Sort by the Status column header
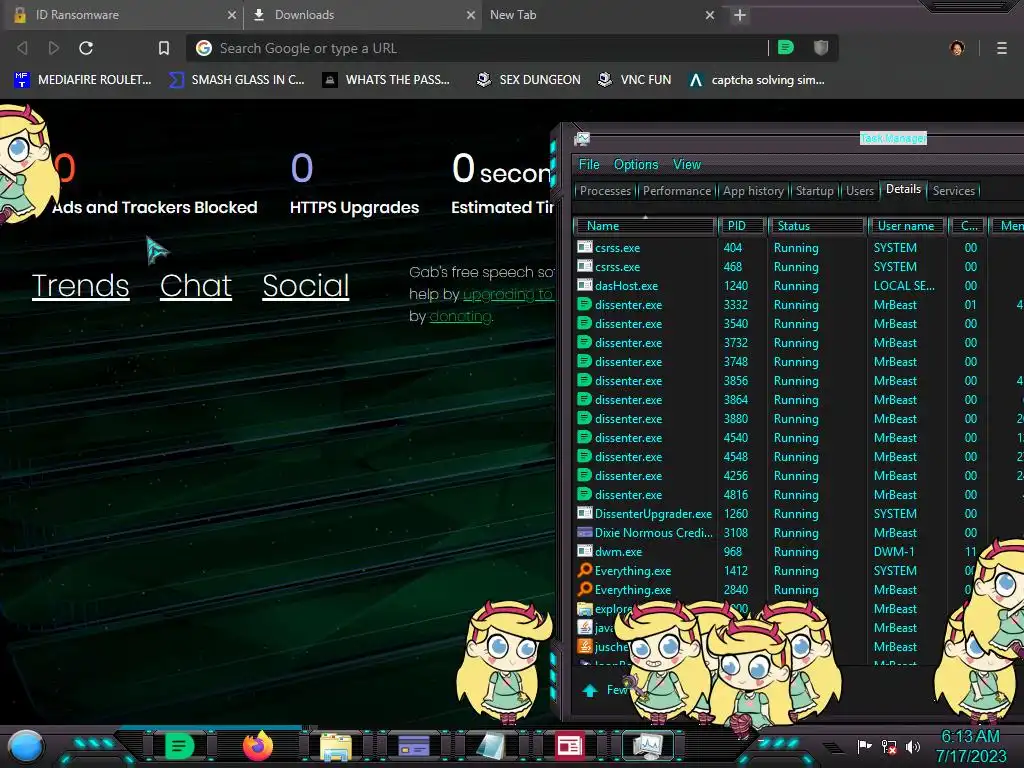The width and height of the screenshot is (1024, 768). pyautogui.click(x=816, y=226)
